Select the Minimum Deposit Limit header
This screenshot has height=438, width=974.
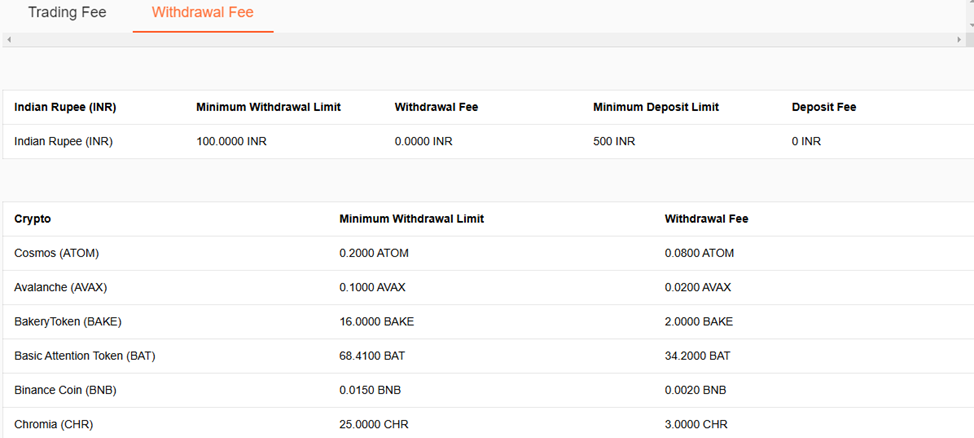pyautogui.click(x=655, y=107)
